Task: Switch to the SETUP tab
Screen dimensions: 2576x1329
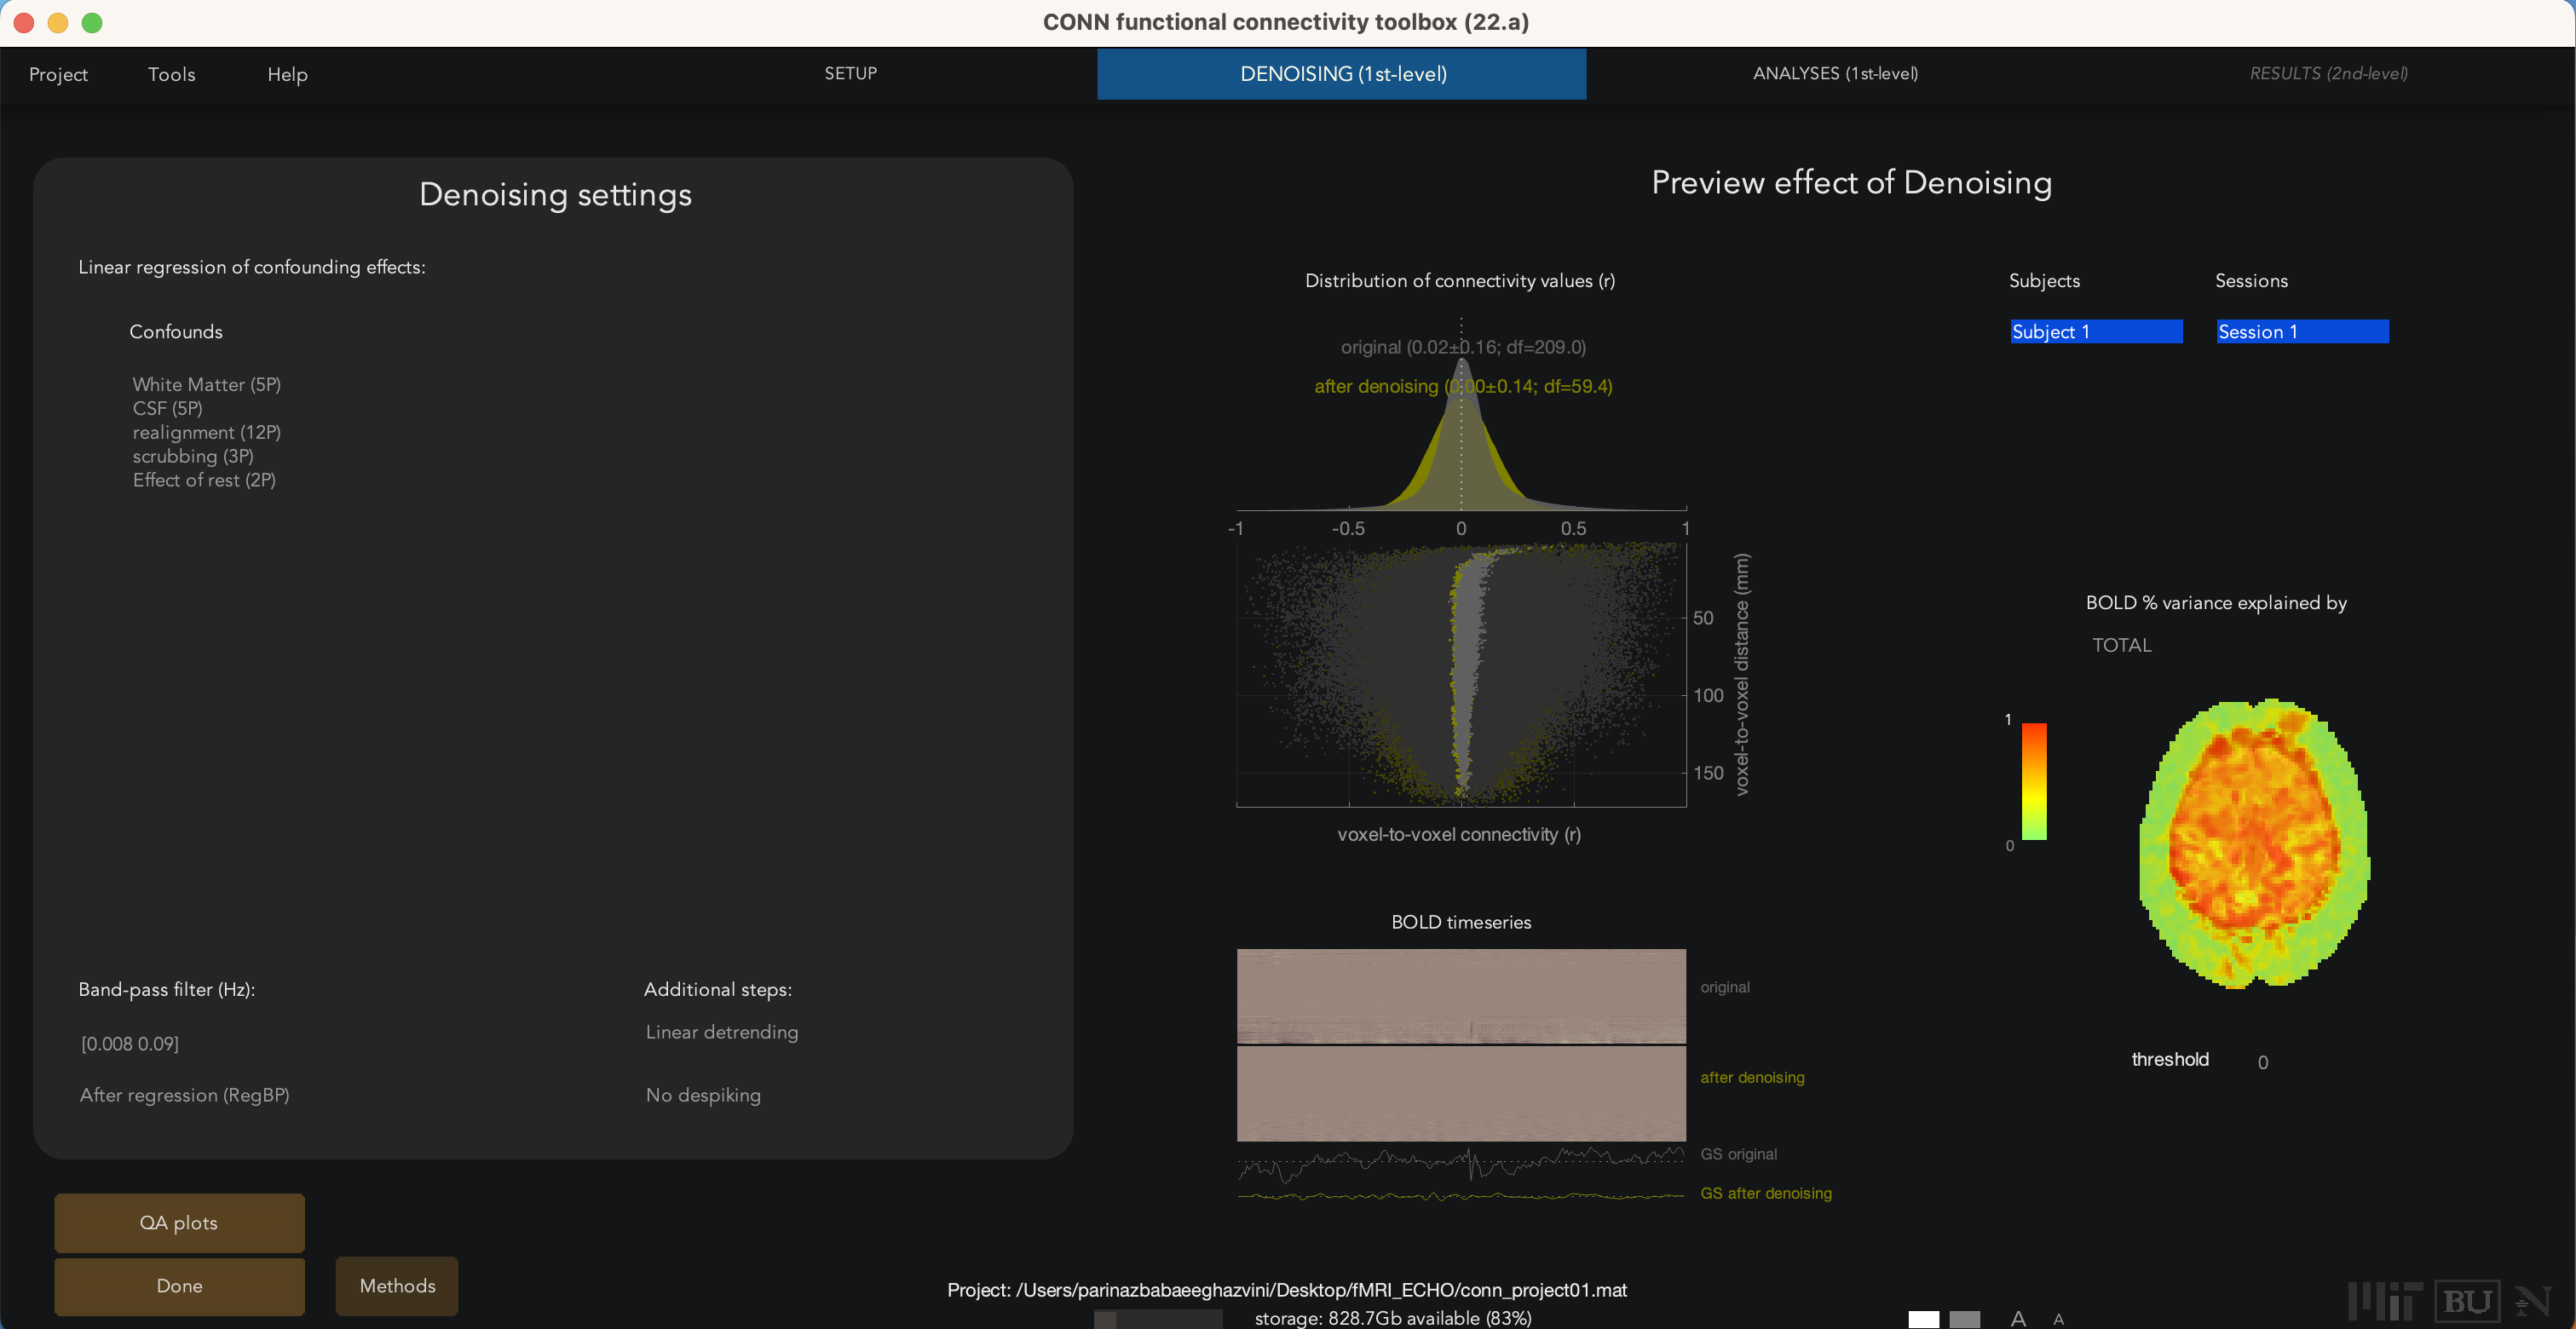Action: coord(850,73)
